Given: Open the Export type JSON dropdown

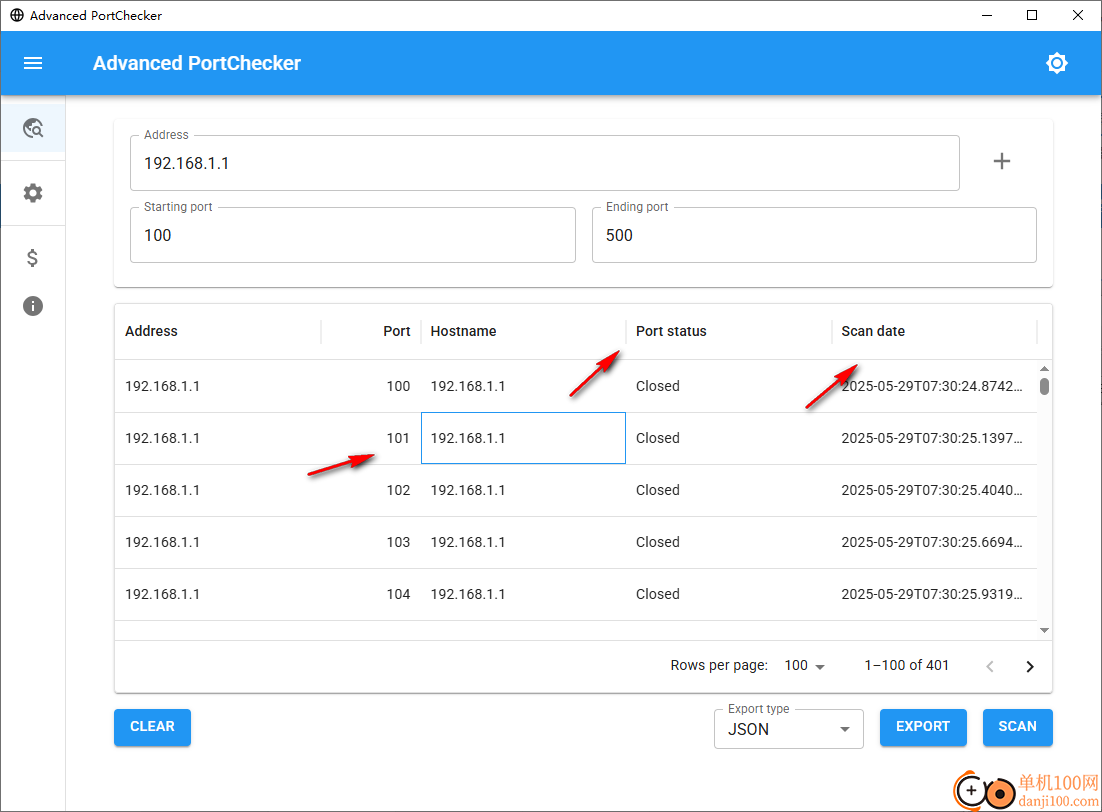Looking at the screenshot, I should 789,729.
